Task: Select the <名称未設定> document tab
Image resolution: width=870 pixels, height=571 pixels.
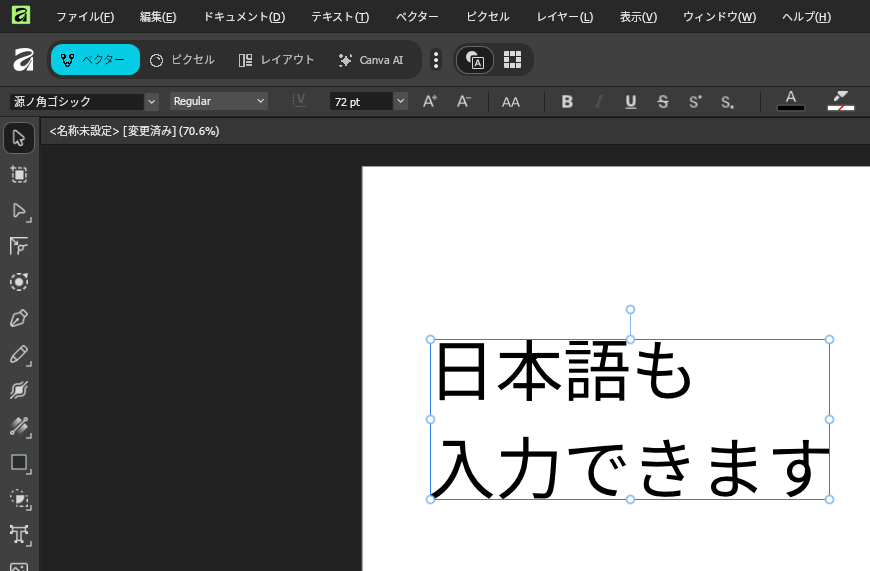Action: tap(134, 131)
